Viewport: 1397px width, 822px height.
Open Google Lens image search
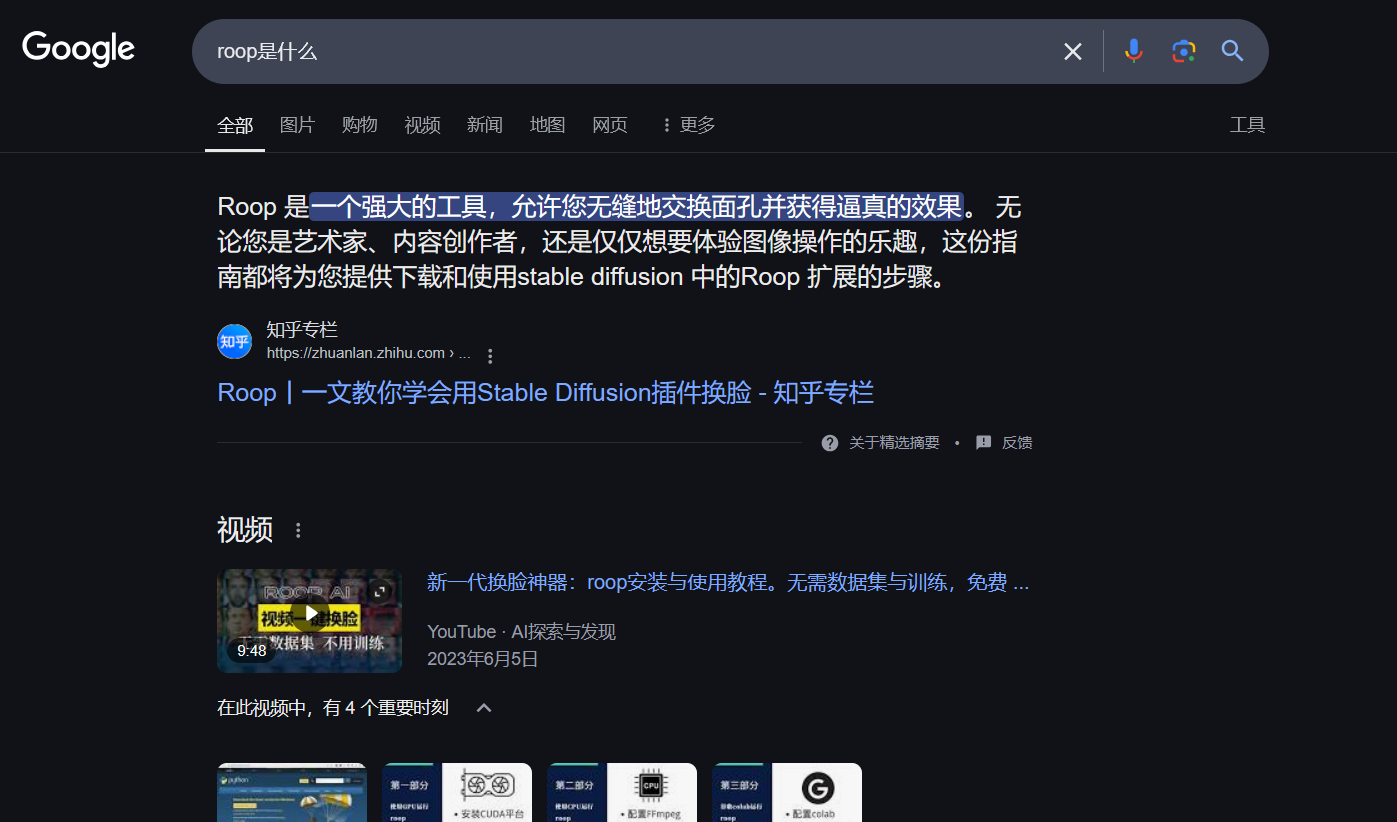(x=1183, y=51)
